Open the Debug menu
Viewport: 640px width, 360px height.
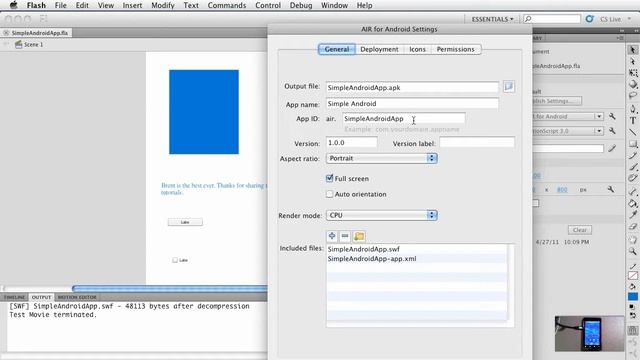click(301, 5)
